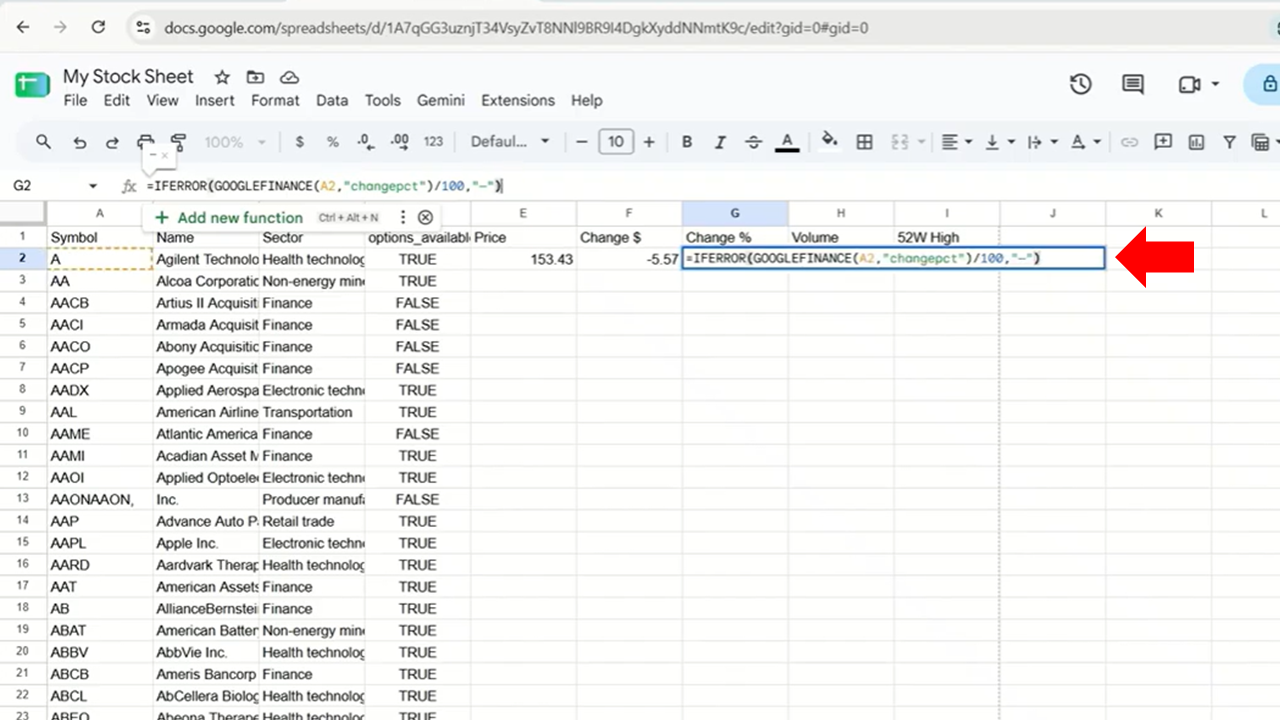Click the undo arrow in toolbar

coord(79,142)
